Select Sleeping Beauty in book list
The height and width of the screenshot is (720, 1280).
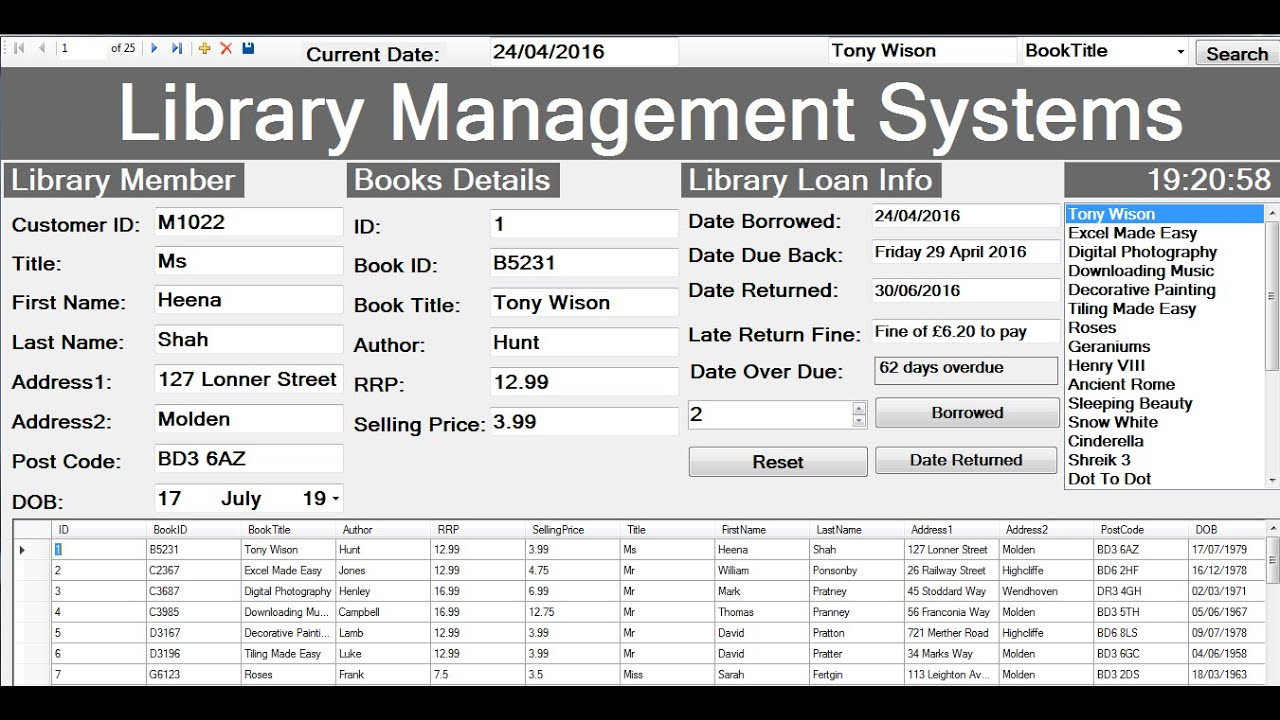coord(1165,403)
